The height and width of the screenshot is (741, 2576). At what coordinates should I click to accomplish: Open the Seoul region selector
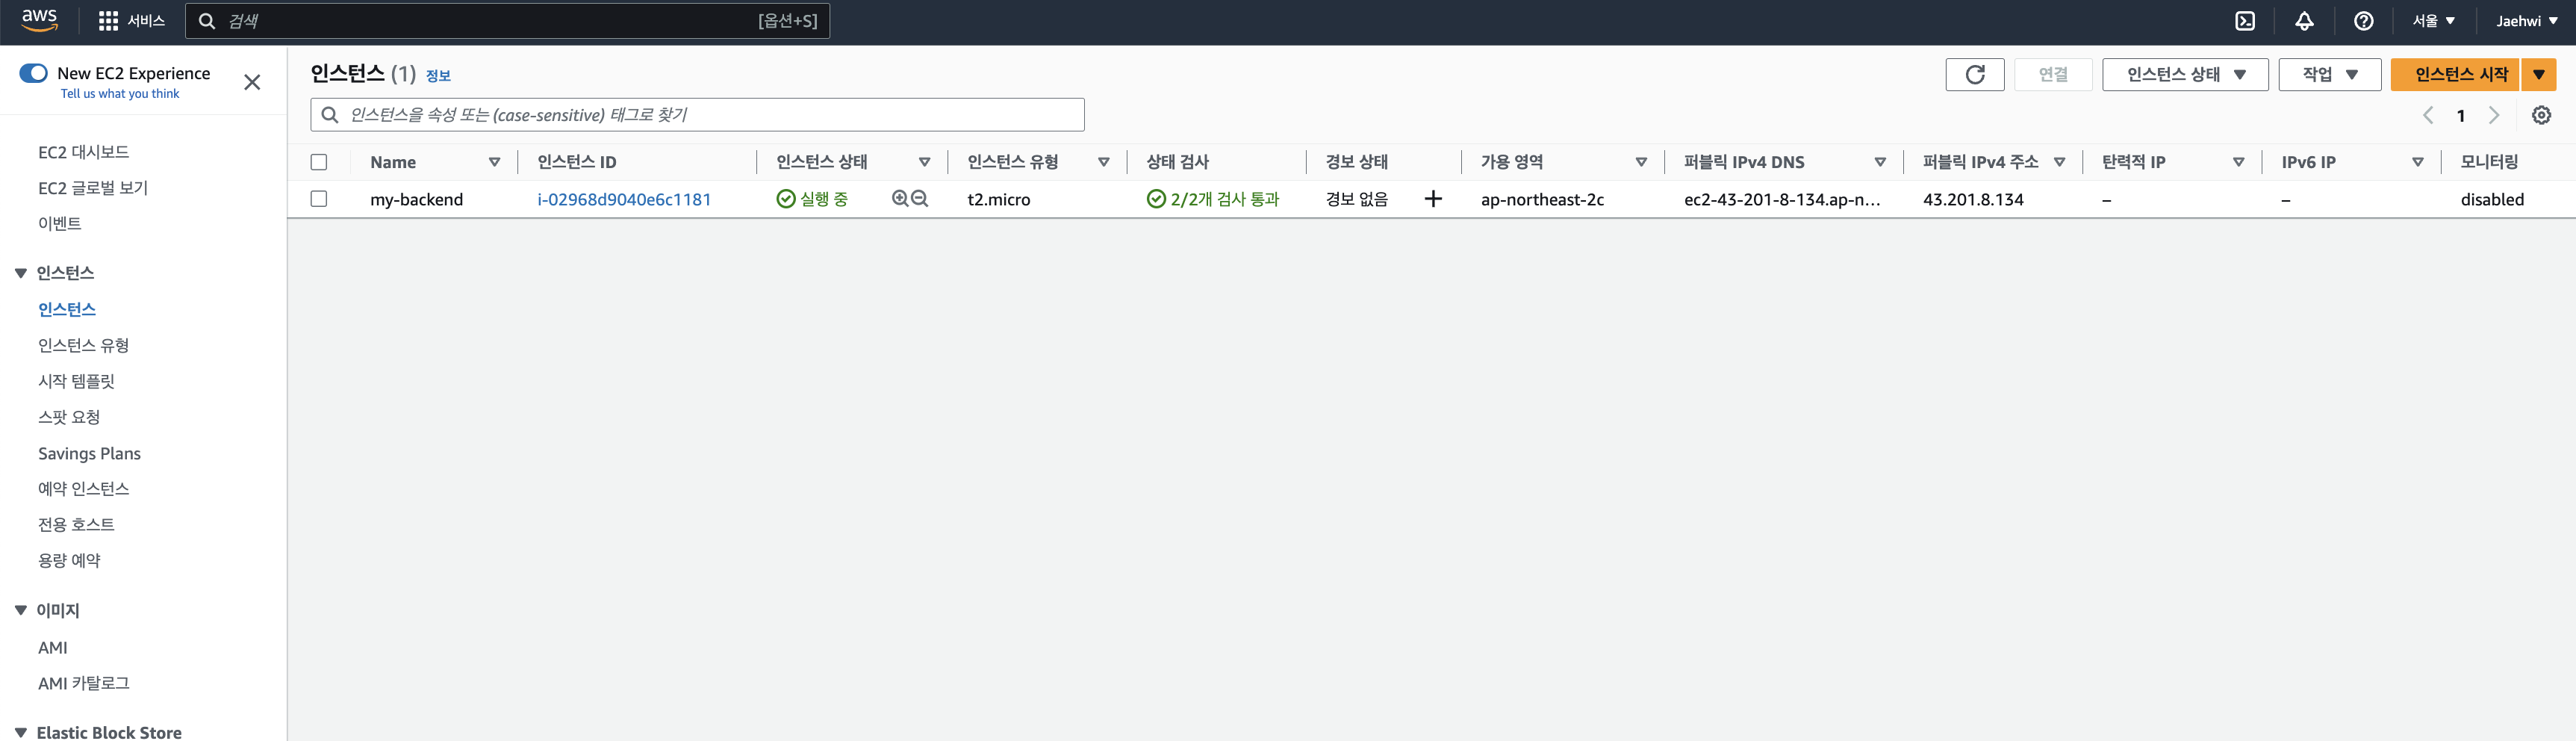[x=2433, y=21]
